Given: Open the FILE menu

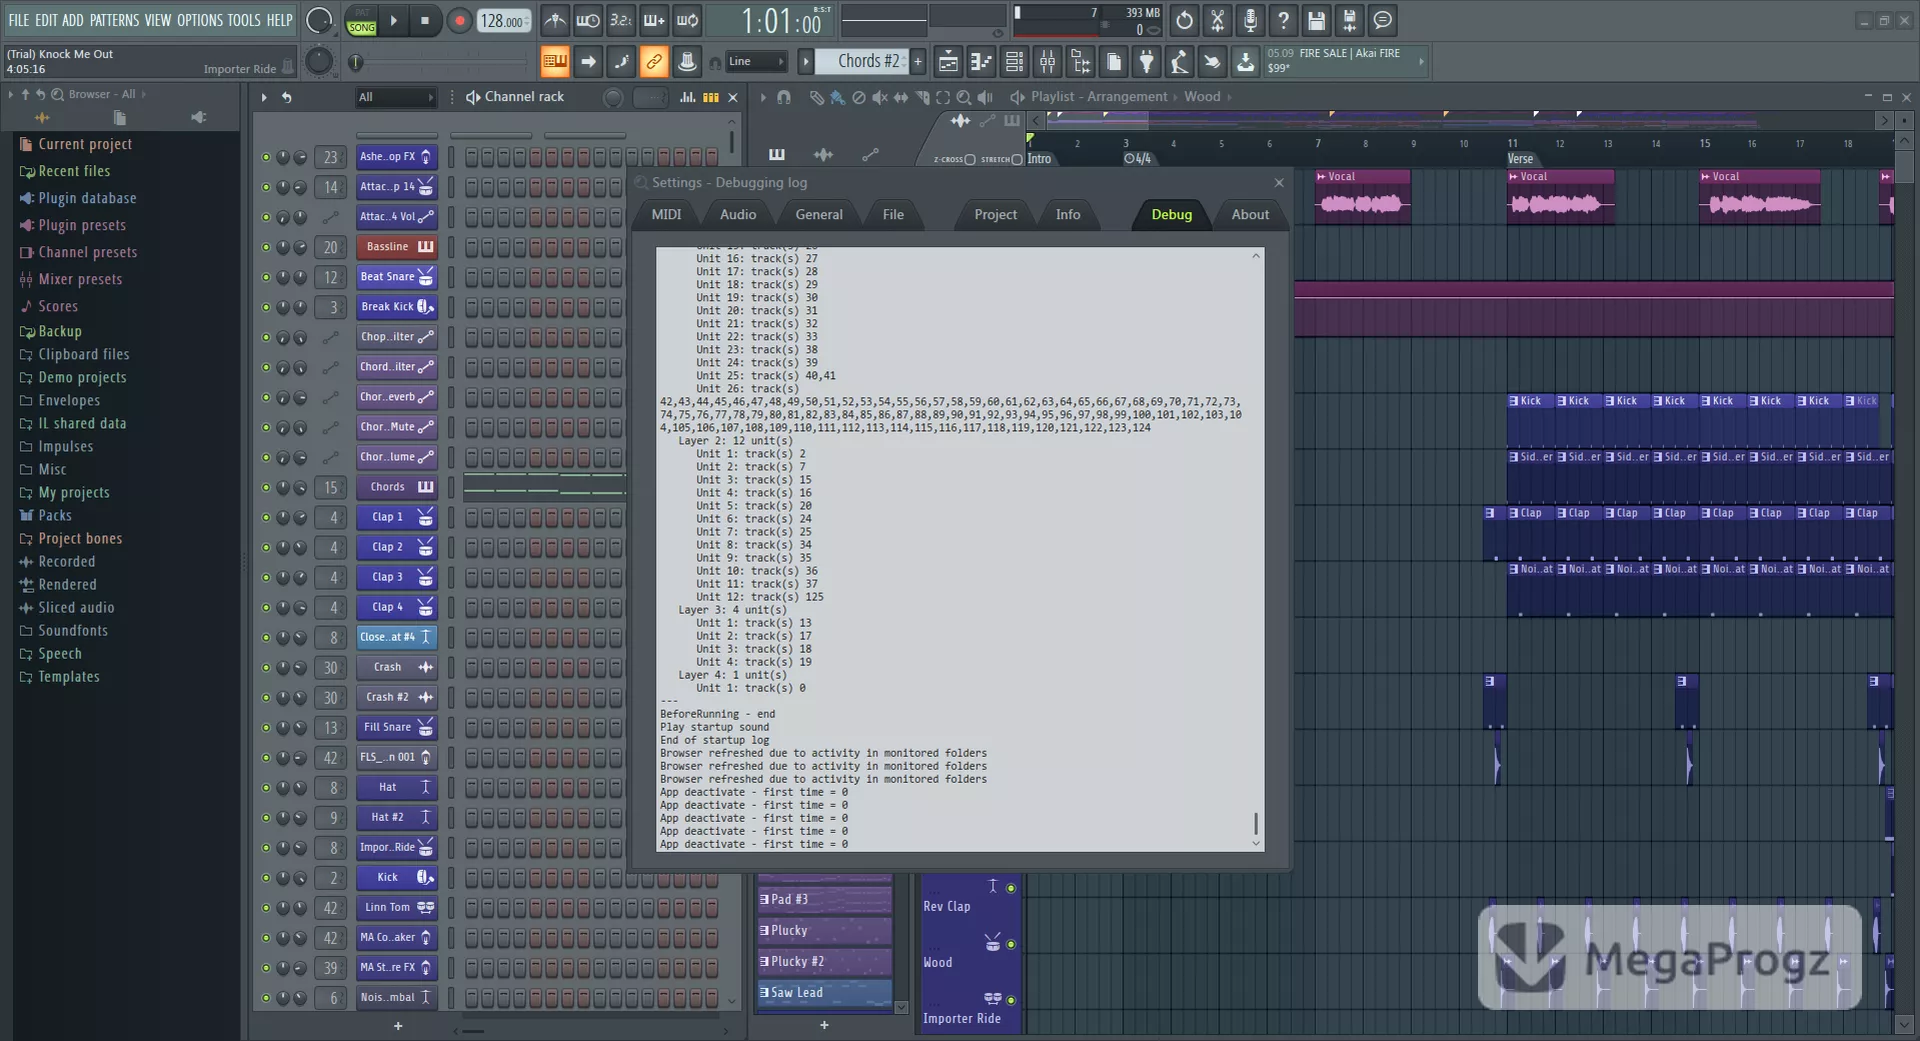Looking at the screenshot, I should click(x=19, y=20).
